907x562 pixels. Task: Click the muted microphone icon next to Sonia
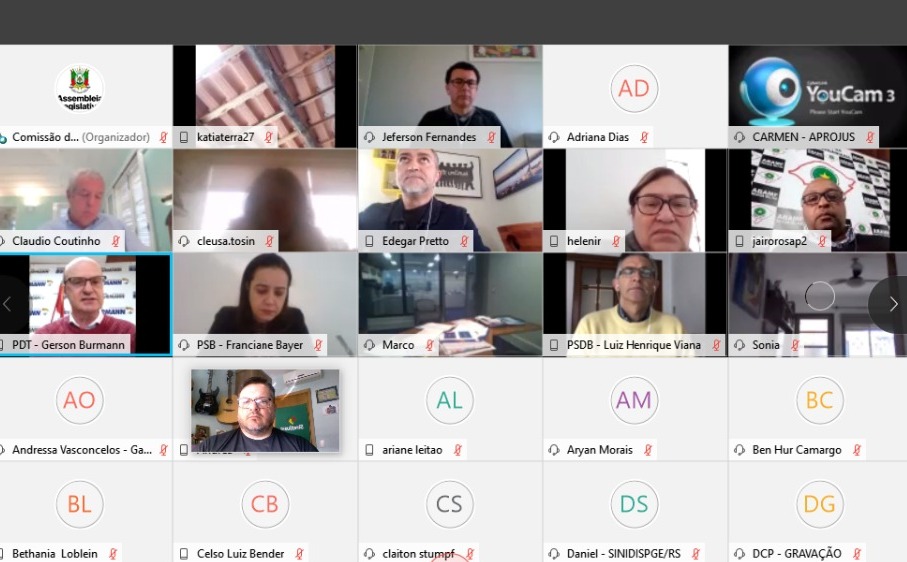[x=795, y=345]
